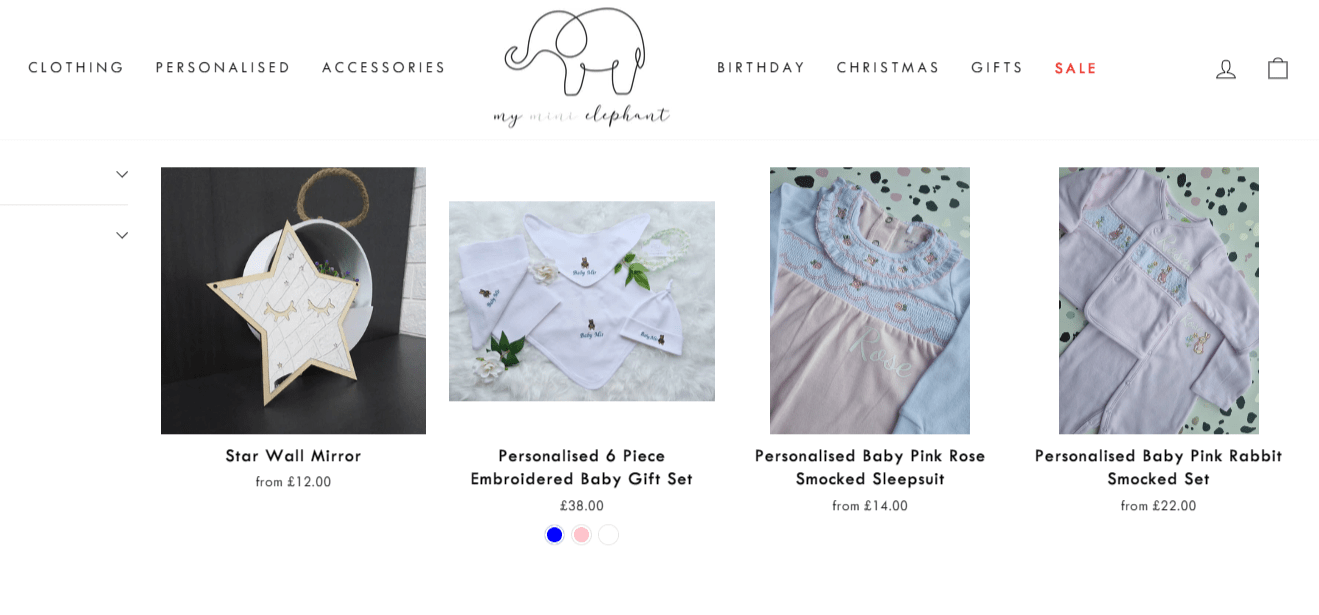Open the Clothing menu
The width and height of the screenshot is (1319, 615).
click(76, 68)
